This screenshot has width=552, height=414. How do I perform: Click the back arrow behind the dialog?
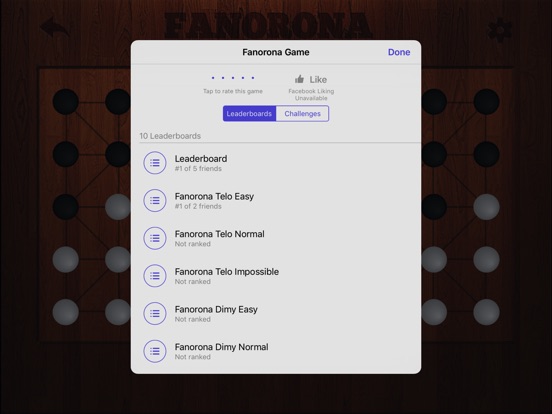pos(54,27)
